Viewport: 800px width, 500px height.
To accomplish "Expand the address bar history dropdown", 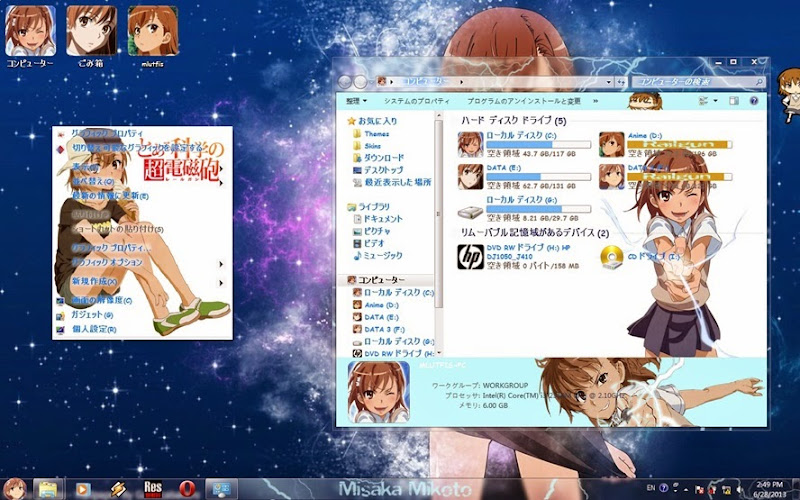I will coord(609,82).
